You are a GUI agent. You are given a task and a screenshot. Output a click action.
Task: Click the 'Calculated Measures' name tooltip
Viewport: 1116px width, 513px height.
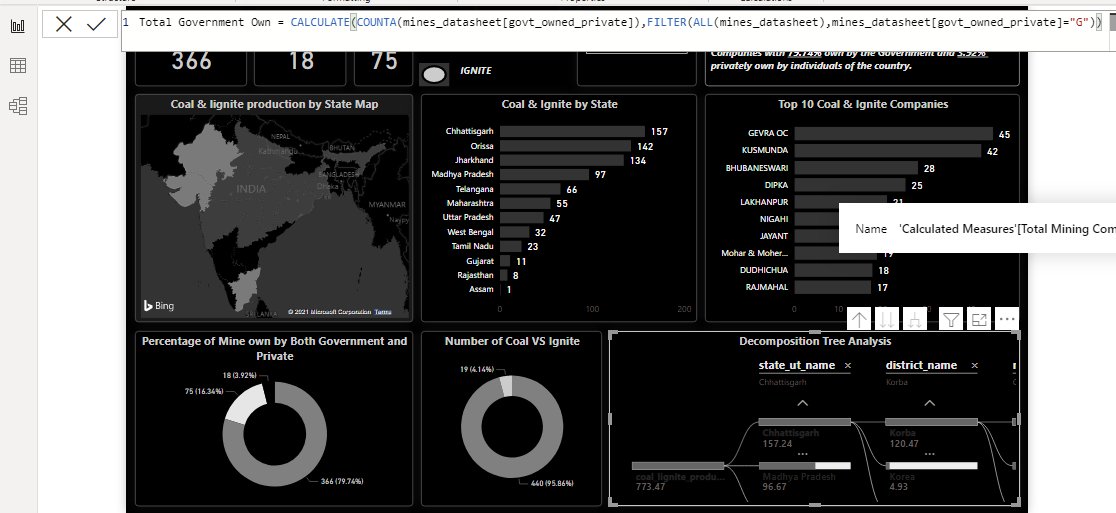point(977,228)
